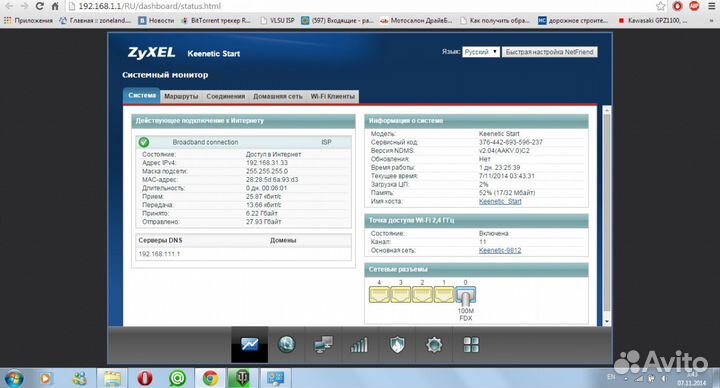This screenshot has width=720, height=388.
Task: Open the applications grid icon
Action: pyautogui.click(x=471, y=344)
